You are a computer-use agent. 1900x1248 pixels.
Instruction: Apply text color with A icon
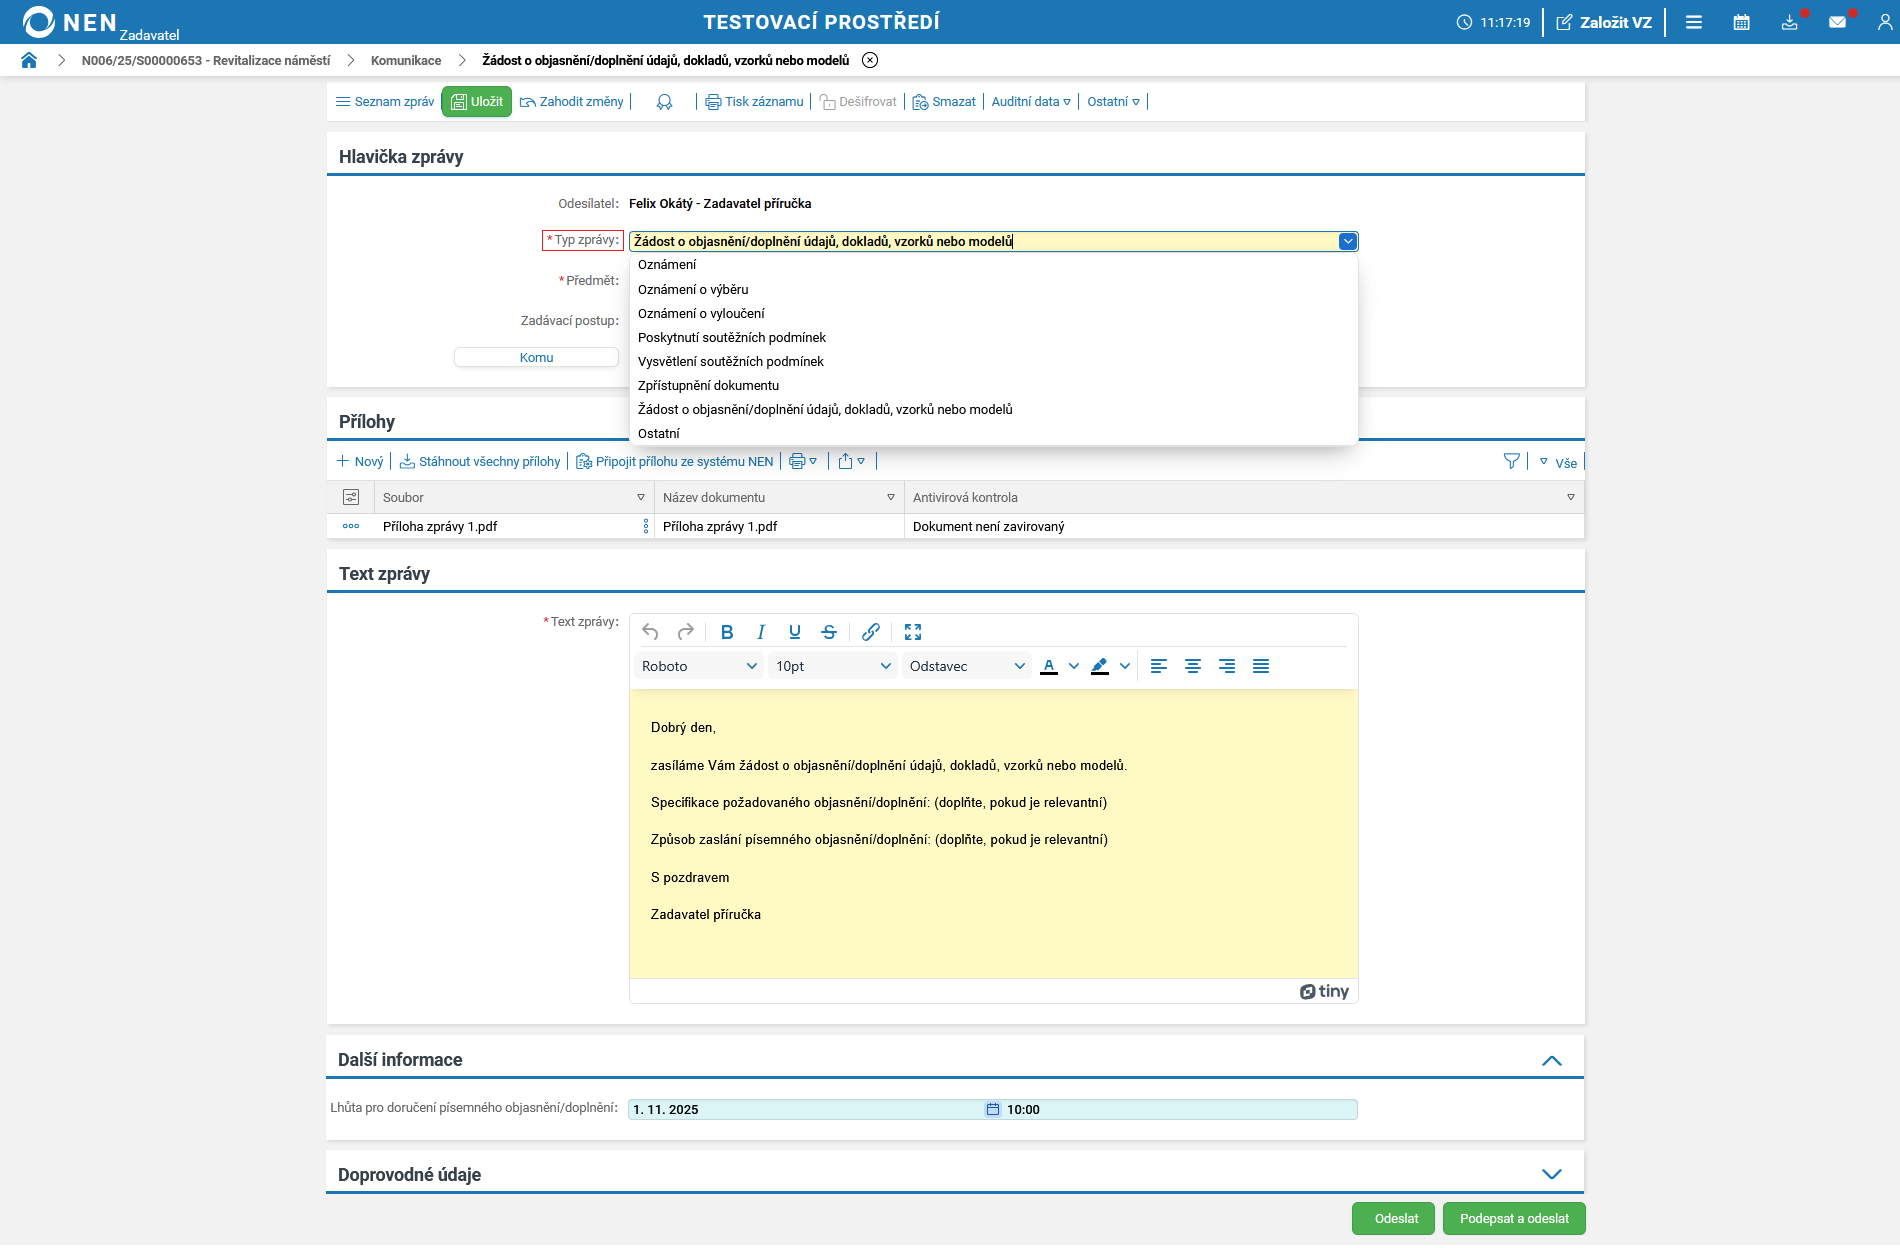(x=1049, y=666)
